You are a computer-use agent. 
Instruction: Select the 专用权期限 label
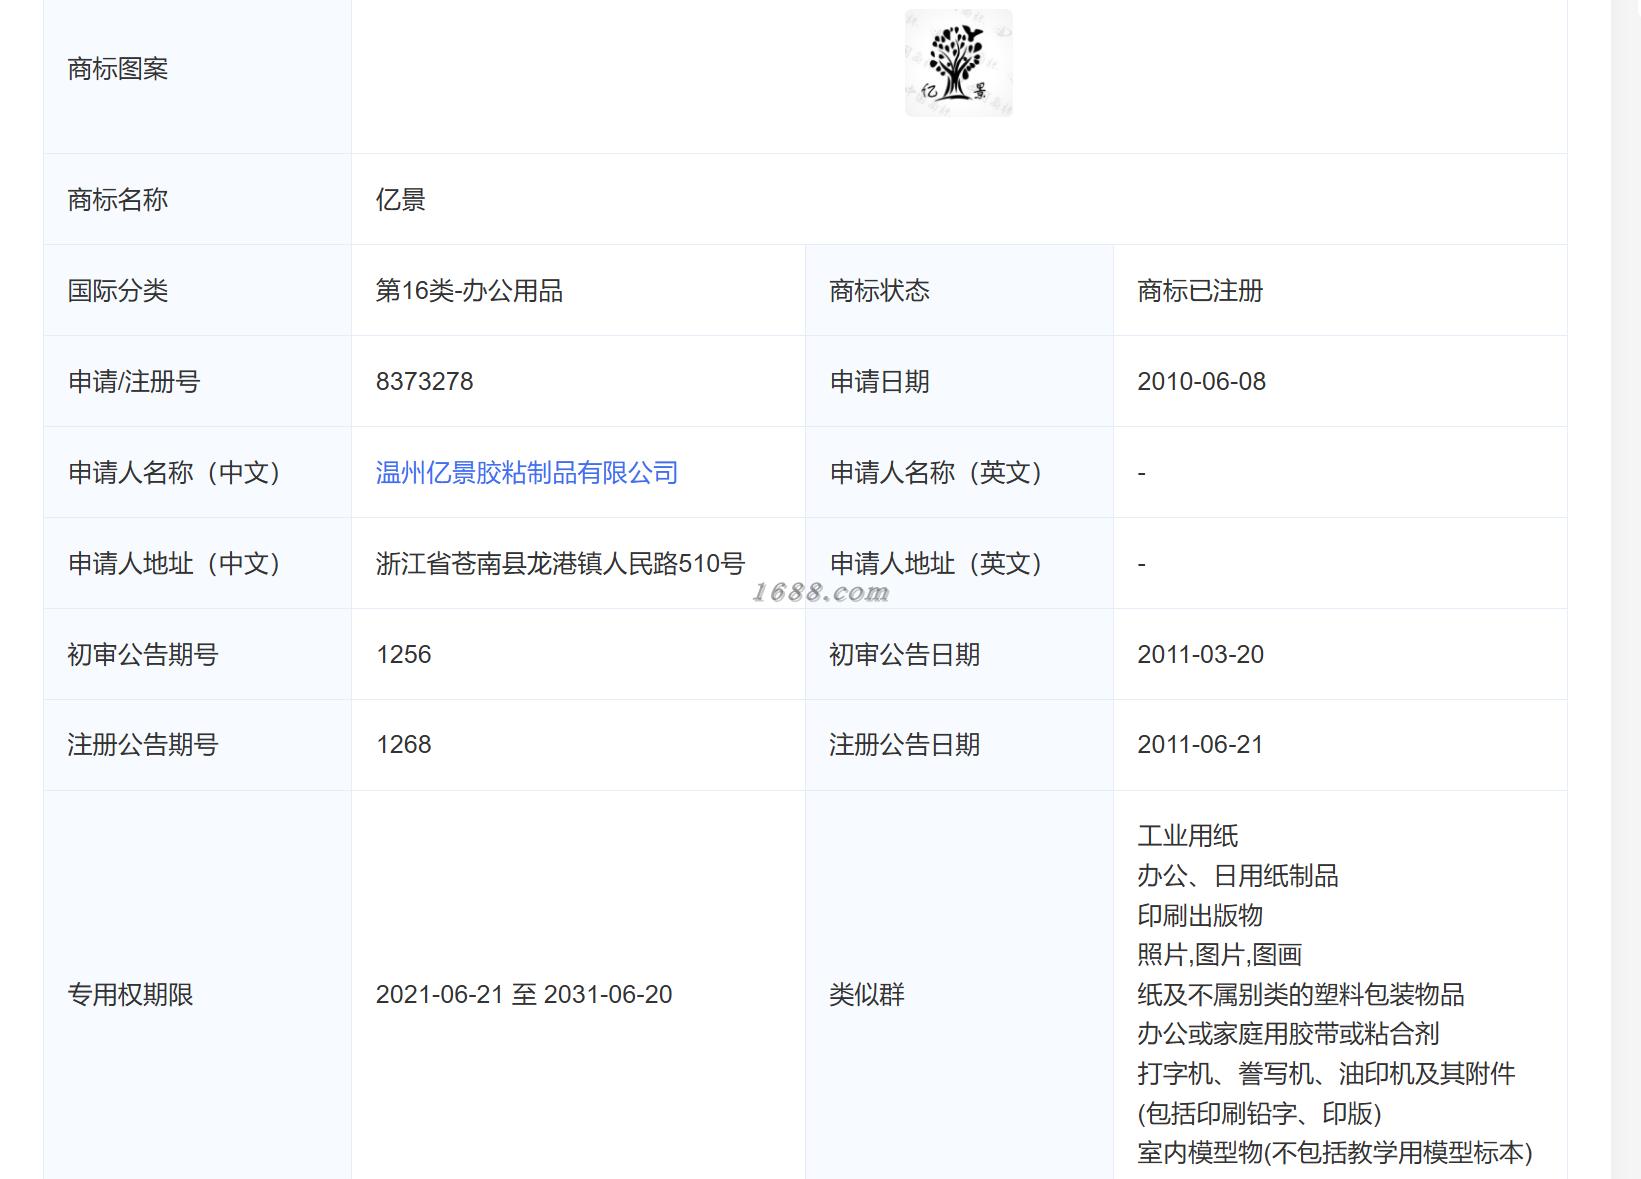130,994
